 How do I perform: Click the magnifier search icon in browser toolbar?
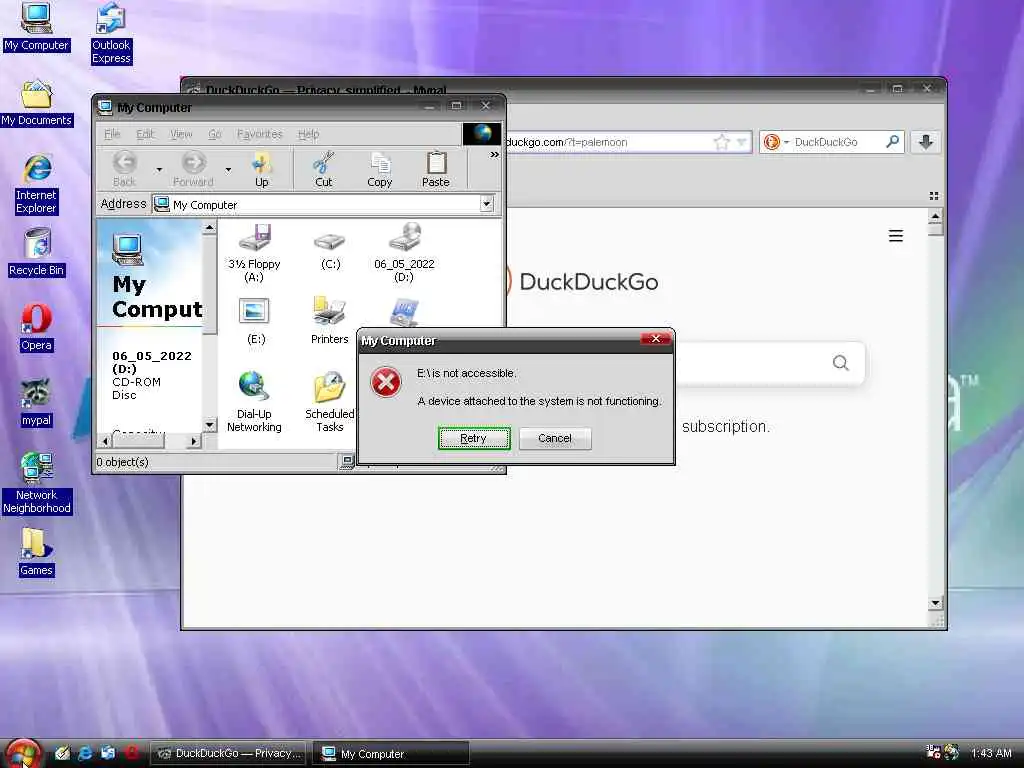pyautogui.click(x=892, y=141)
